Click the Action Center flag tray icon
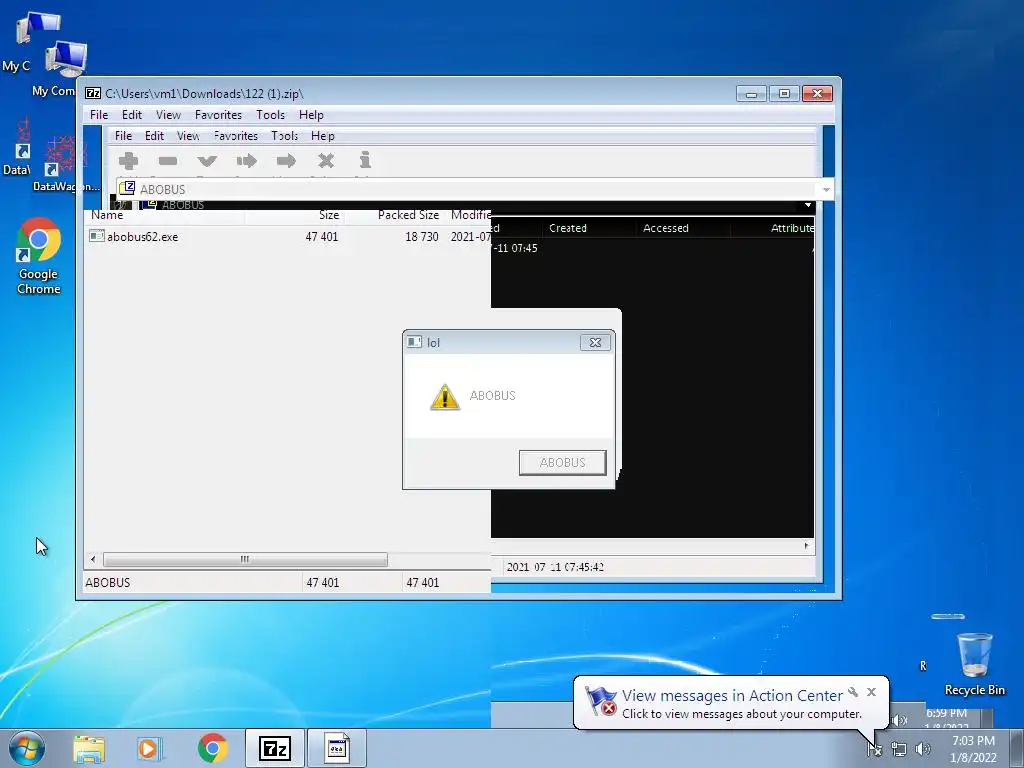The image size is (1024, 768). click(874, 750)
